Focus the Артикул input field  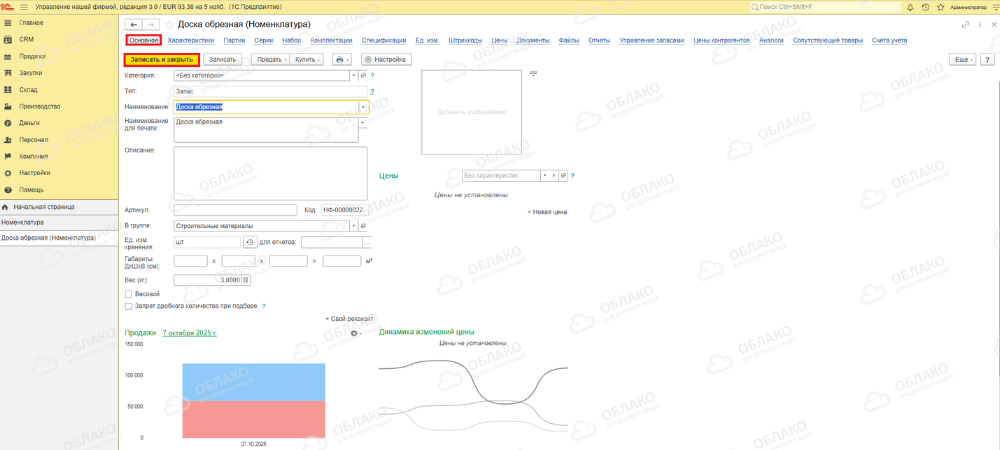(x=236, y=210)
